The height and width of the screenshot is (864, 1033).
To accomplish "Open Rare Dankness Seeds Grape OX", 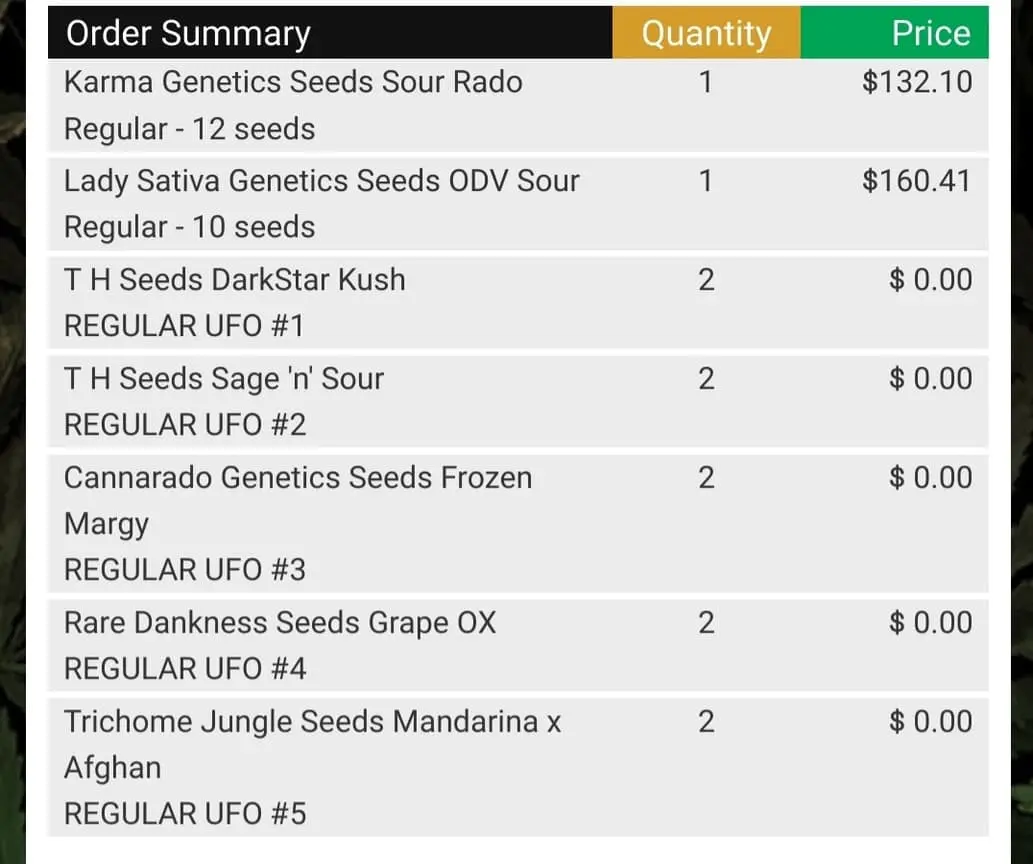I will (280, 623).
